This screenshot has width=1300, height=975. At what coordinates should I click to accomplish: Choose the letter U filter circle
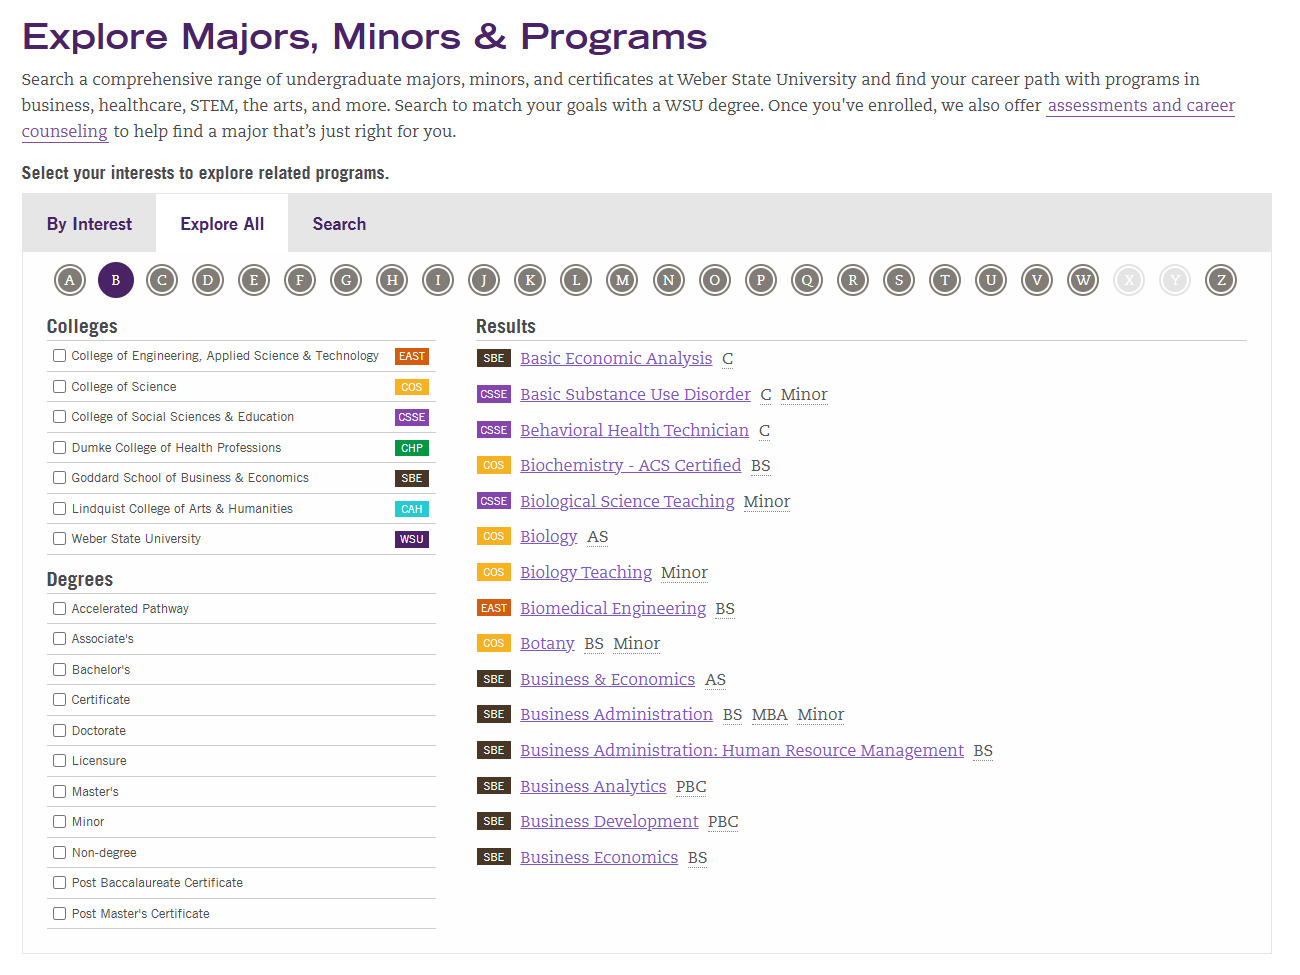click(x=991, y=280)
